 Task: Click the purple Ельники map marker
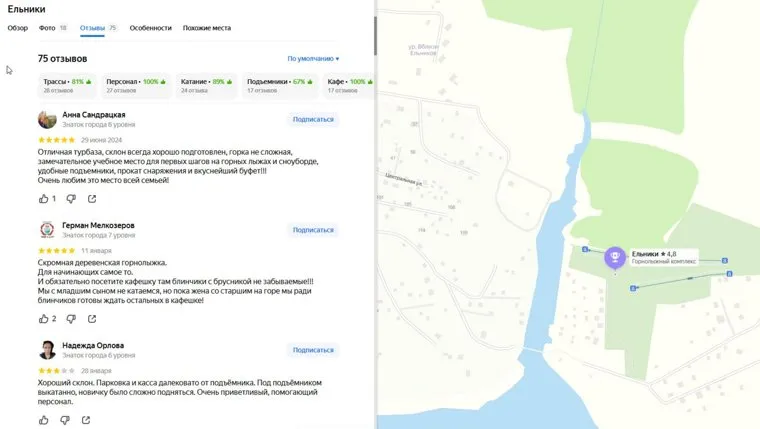614,257
